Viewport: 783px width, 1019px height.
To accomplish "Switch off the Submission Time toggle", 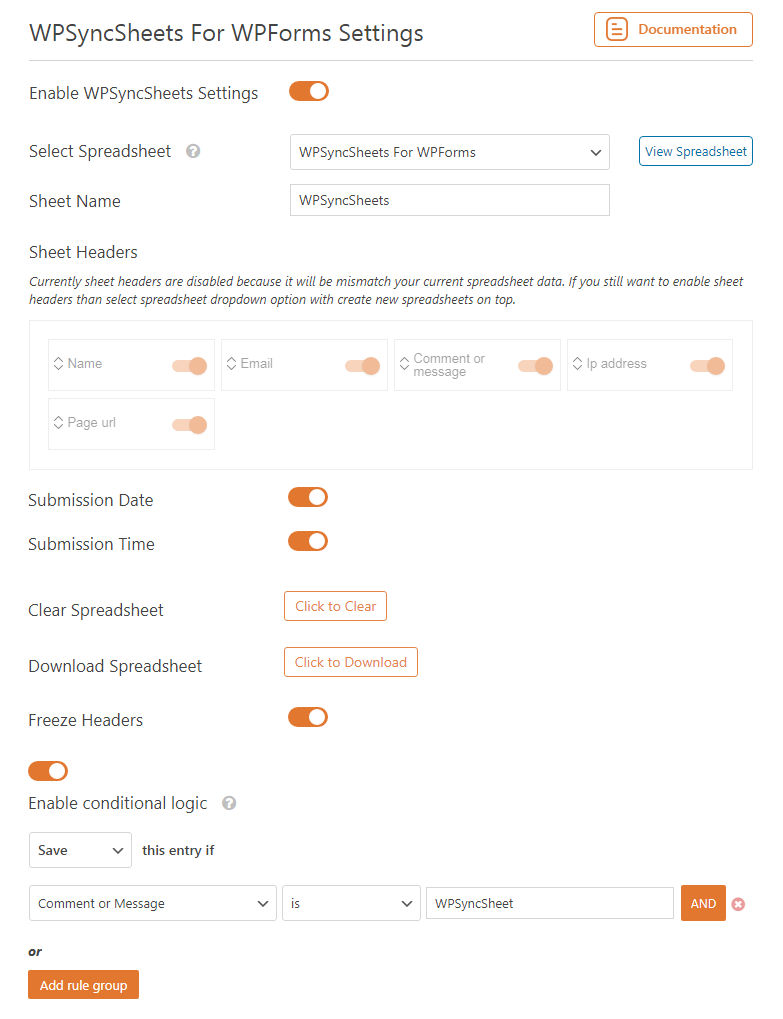I will tap(308, 541).
